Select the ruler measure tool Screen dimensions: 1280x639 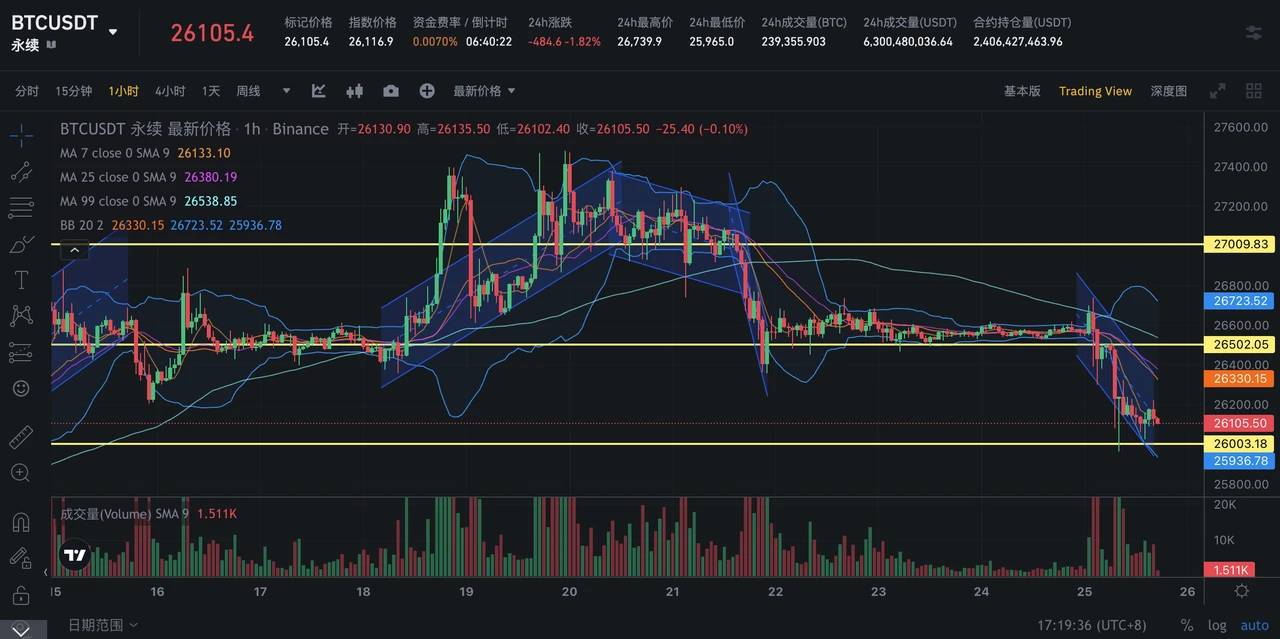21,436
